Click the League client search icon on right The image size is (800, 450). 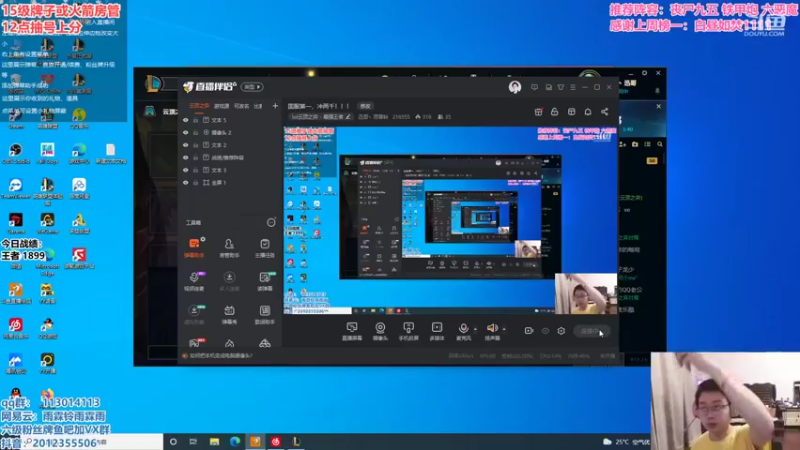coord(660,144)
